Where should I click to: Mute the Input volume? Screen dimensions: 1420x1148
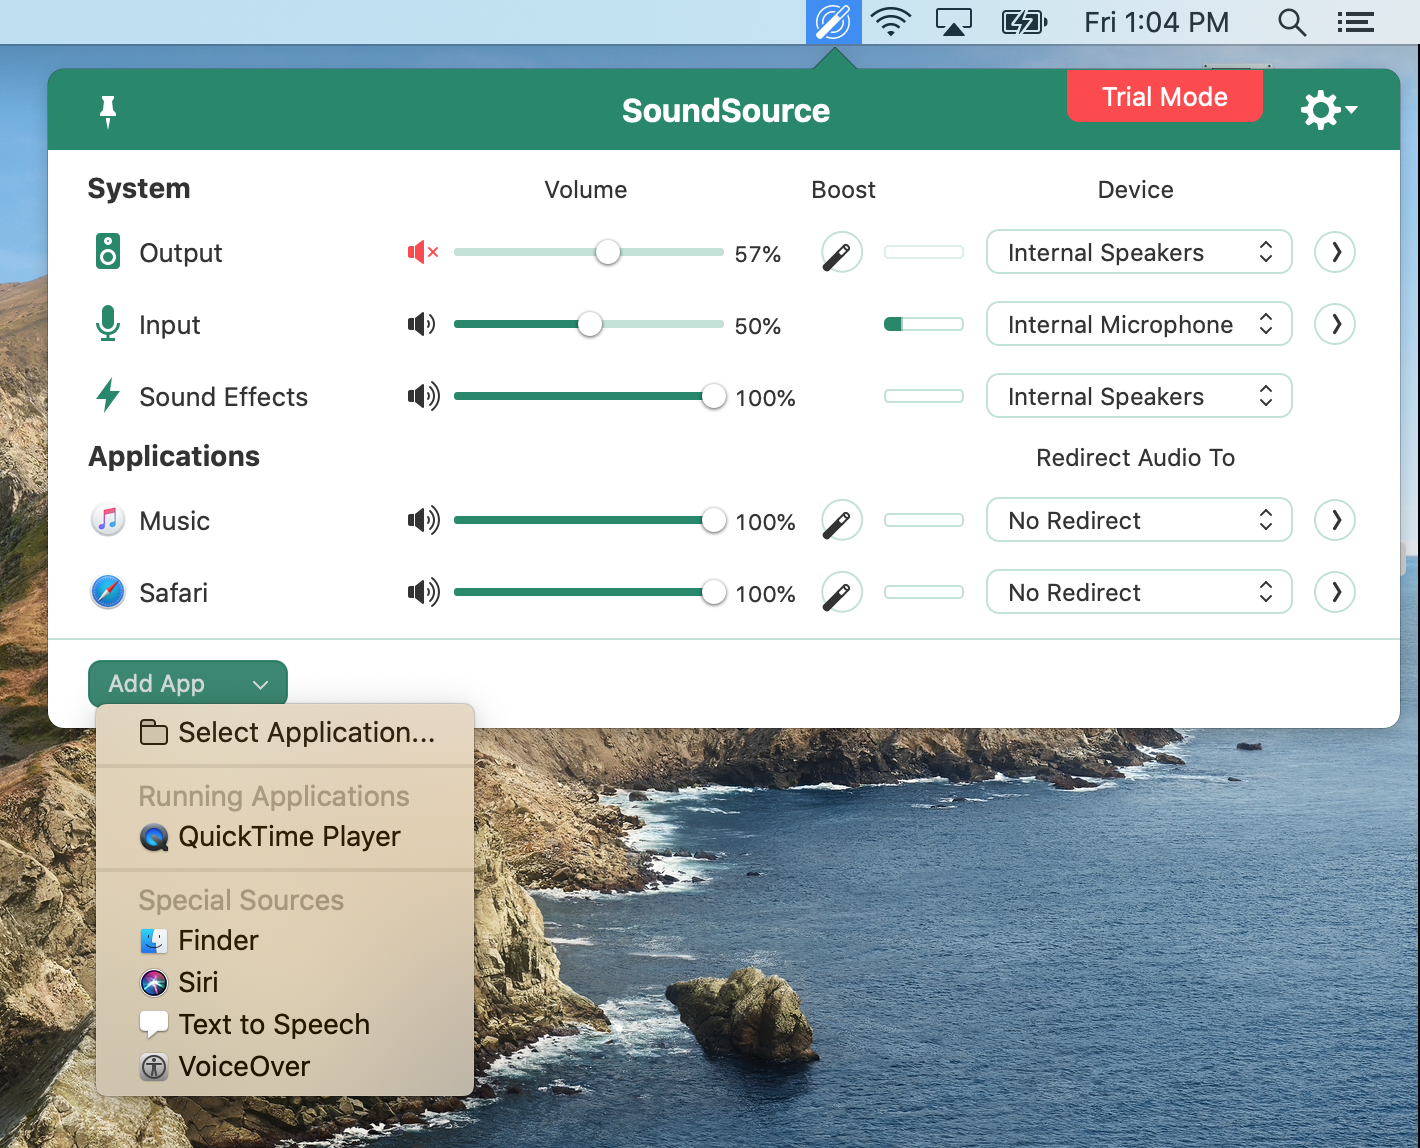pyautogui.click(x=422, y=324)
